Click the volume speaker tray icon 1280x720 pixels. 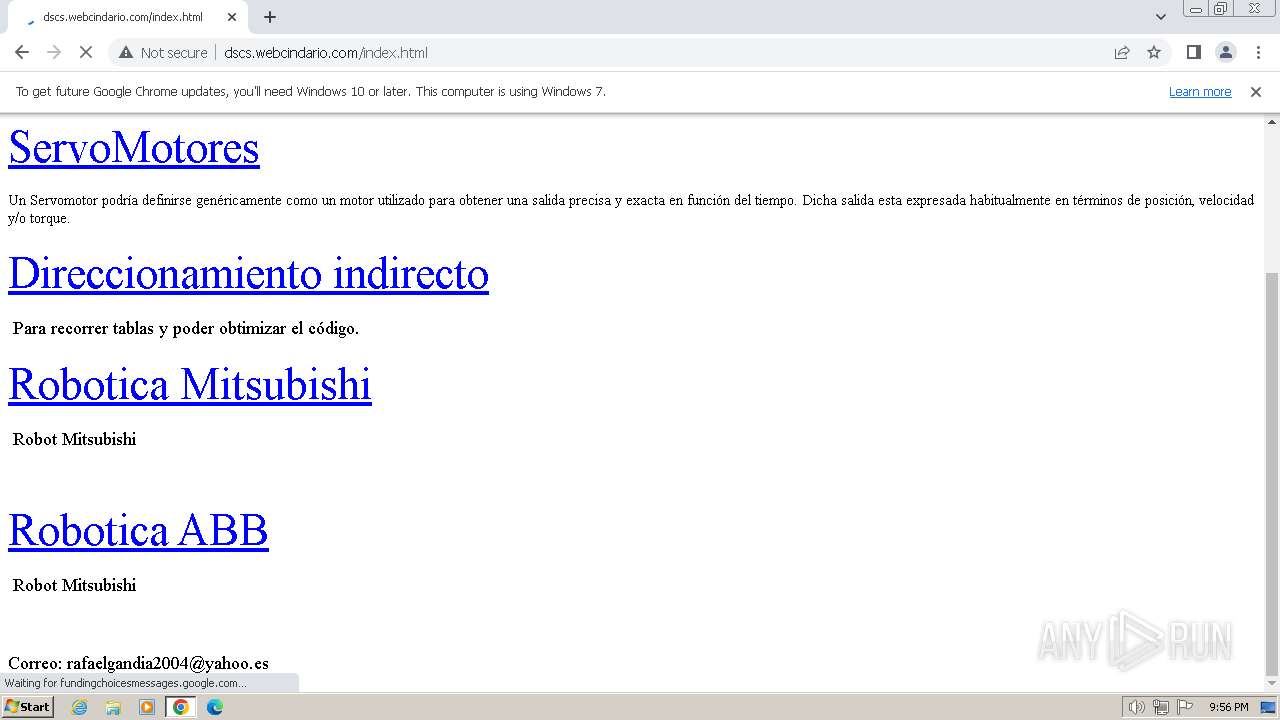click(1137, 707)
